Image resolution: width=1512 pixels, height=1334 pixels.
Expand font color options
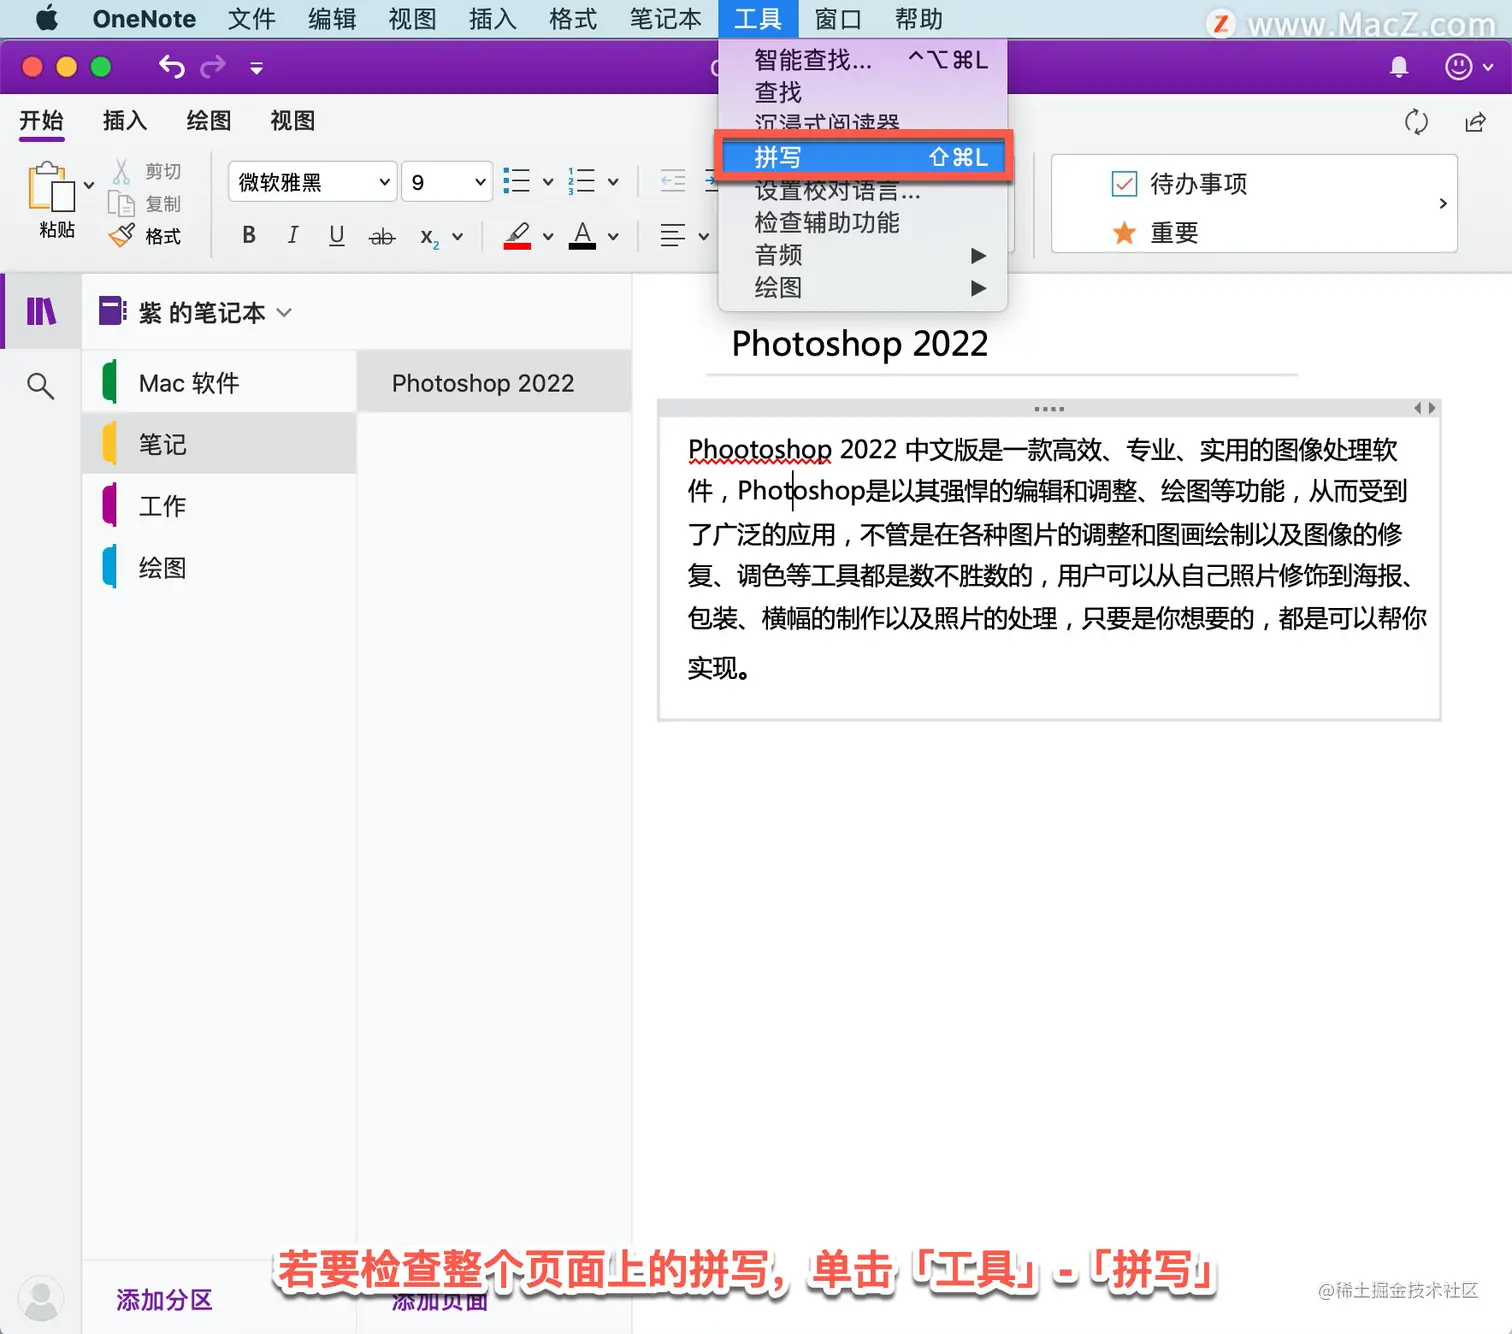click(x=613, y=237)
